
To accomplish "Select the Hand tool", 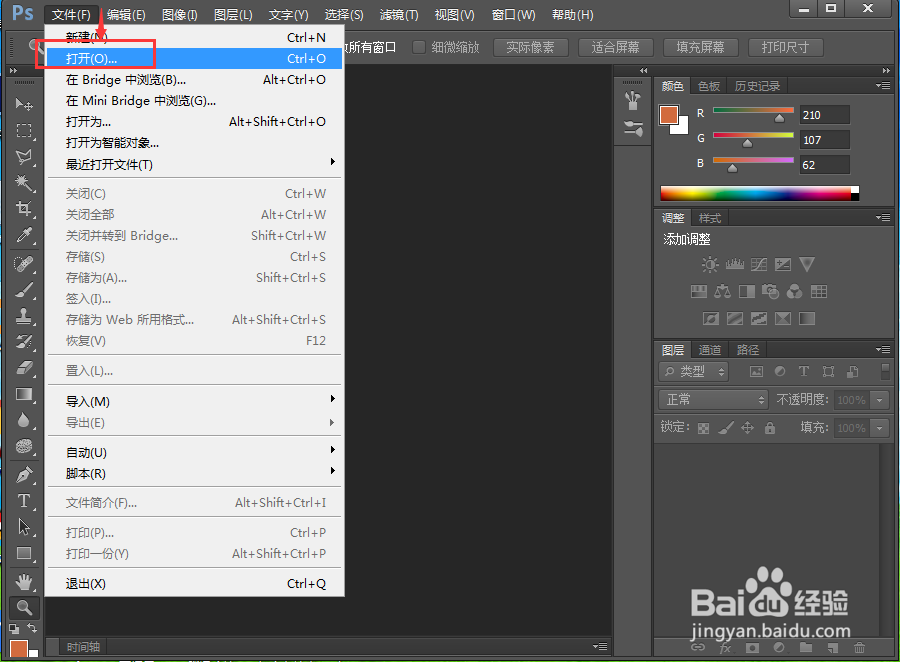I will click(24, 582).
